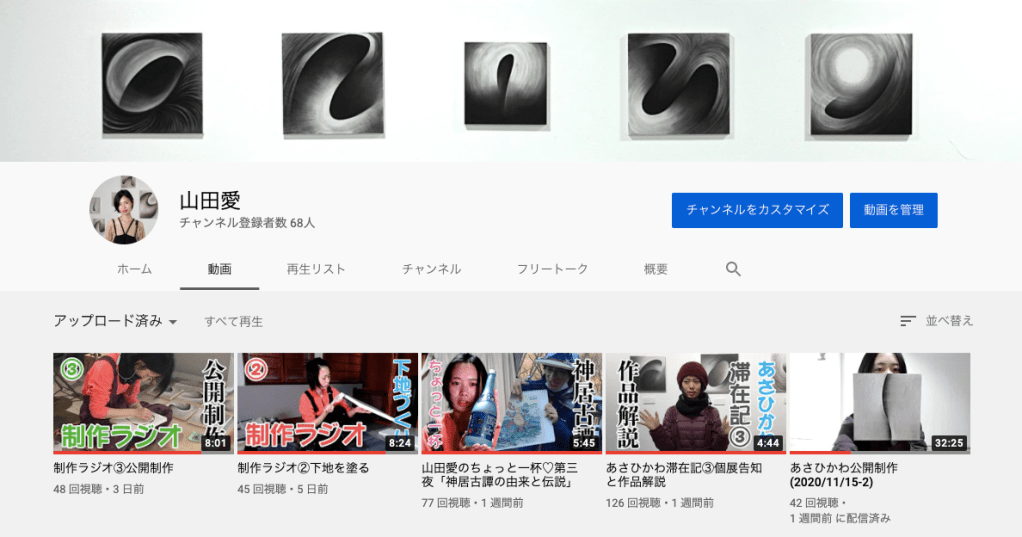The height and width of the screenshot is (537, 1022).
Task: Click the channel search magnifier icon
Action: pos(733,269)
